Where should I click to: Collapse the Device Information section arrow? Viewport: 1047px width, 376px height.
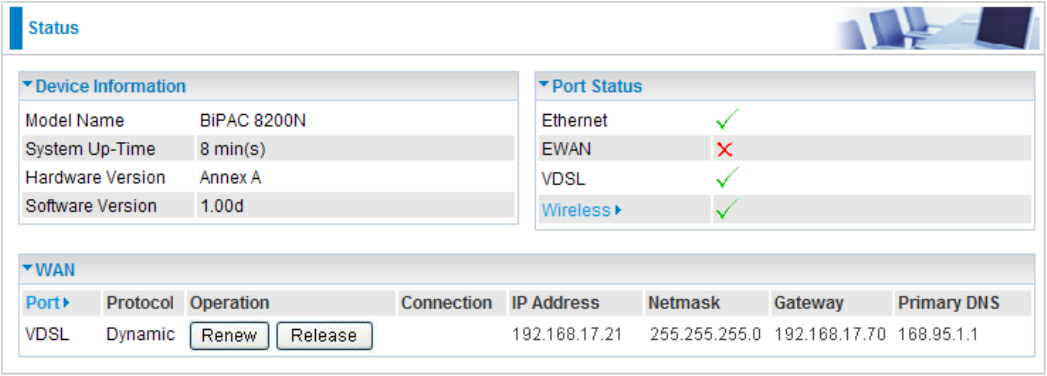[27, 85]
